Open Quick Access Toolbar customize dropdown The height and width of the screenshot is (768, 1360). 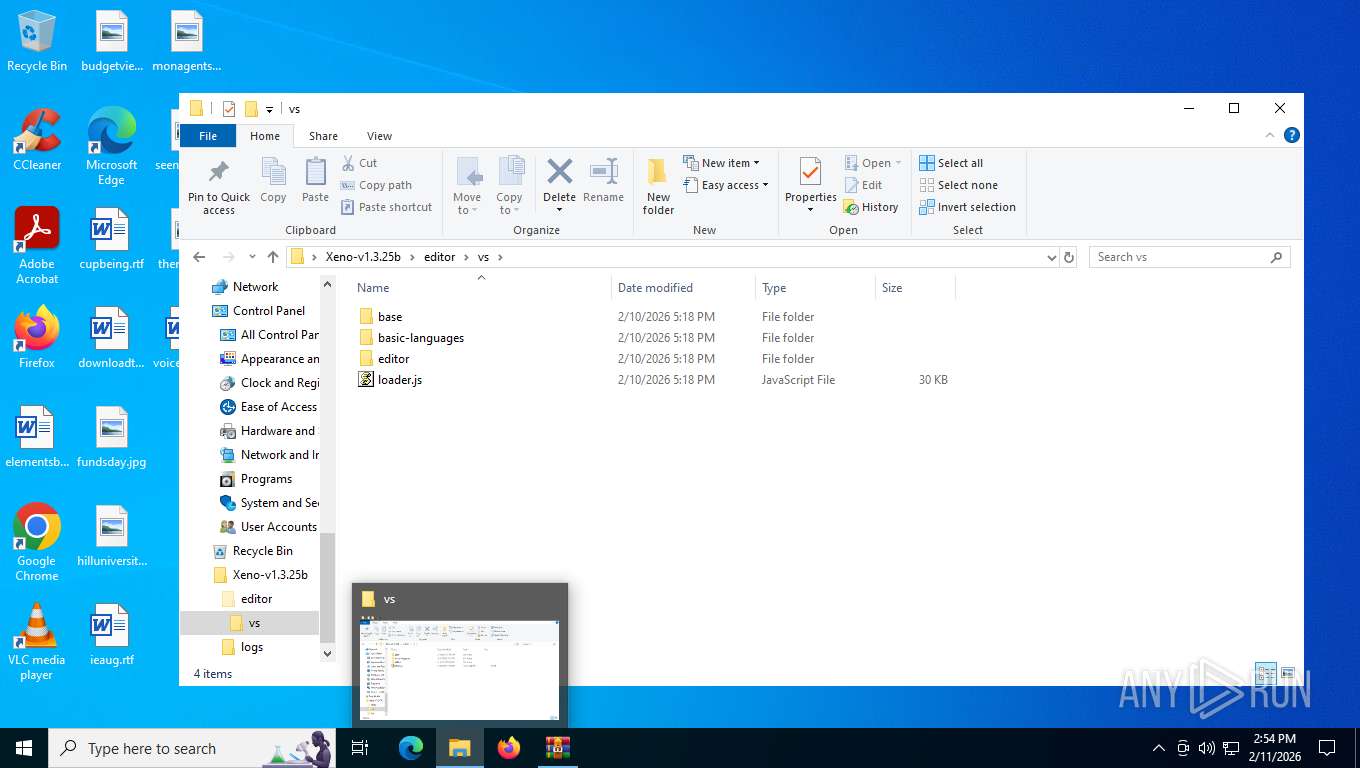pyautogui.click(x=269, y=110)
